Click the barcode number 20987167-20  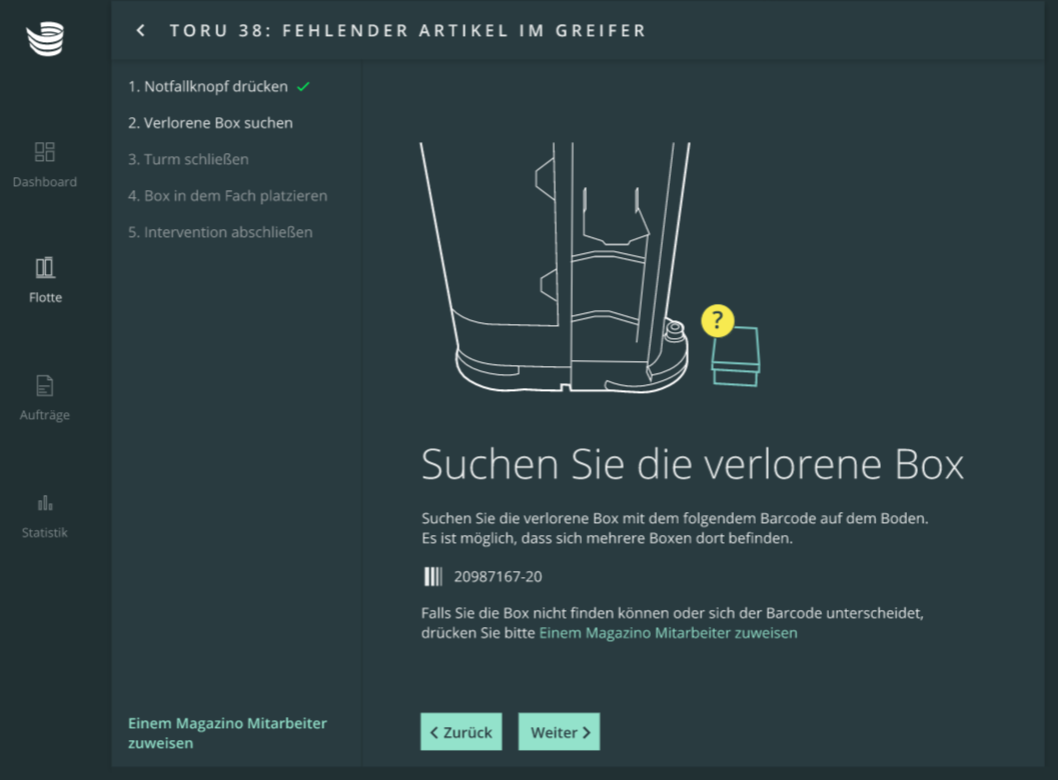pyautogui.click(x=498, y=576)
